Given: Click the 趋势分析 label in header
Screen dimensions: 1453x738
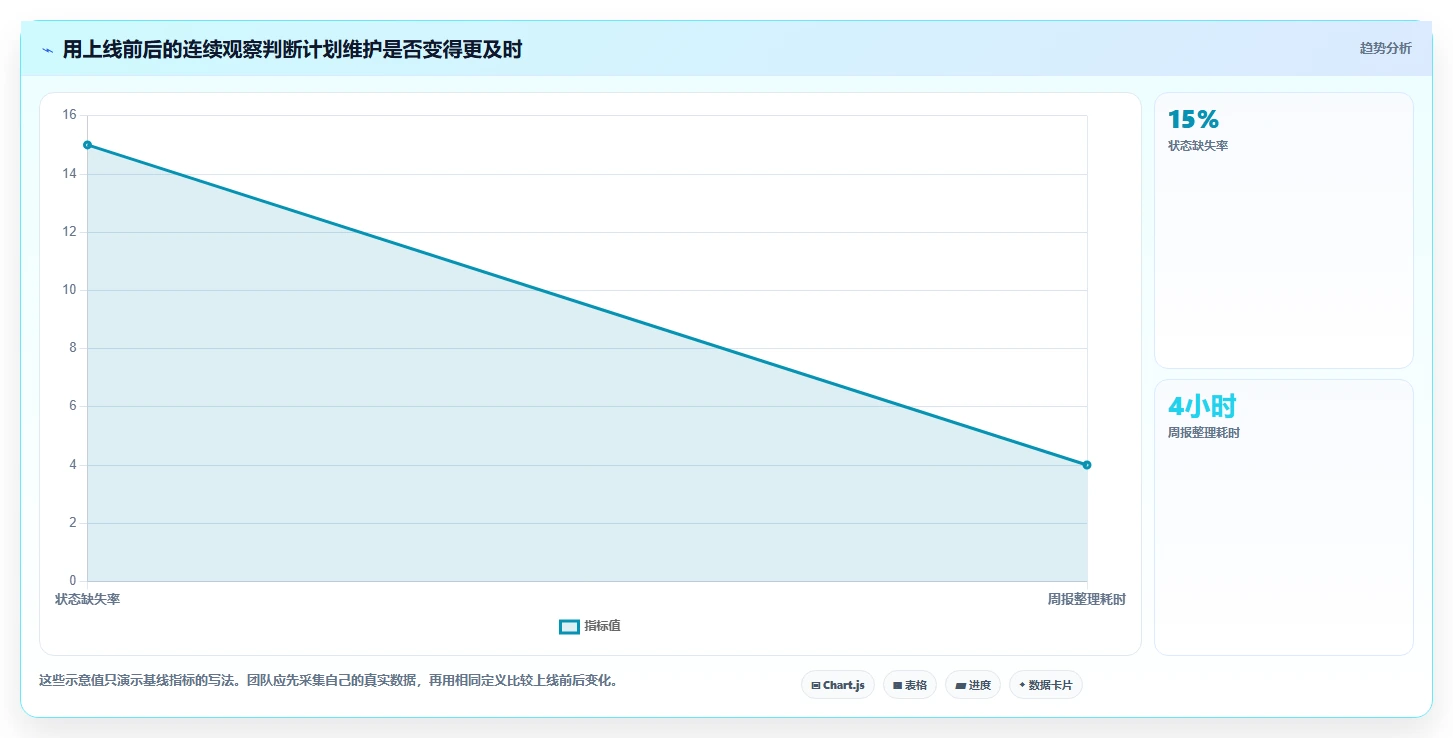Looking at the screenshot, I should coord(1385,48).
